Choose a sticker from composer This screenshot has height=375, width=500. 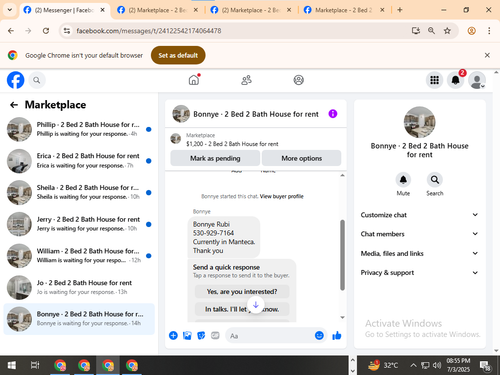click(x=201, y=335)
